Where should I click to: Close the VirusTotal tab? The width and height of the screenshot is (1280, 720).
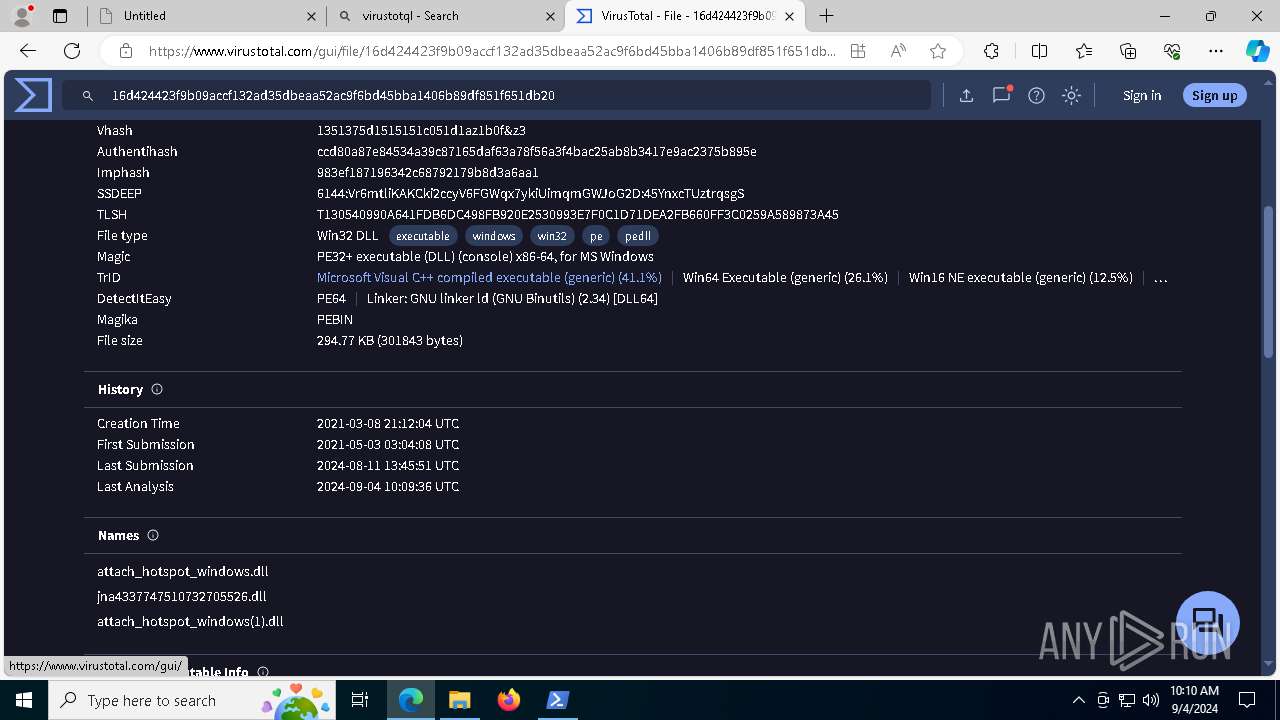tap(789, 16)
